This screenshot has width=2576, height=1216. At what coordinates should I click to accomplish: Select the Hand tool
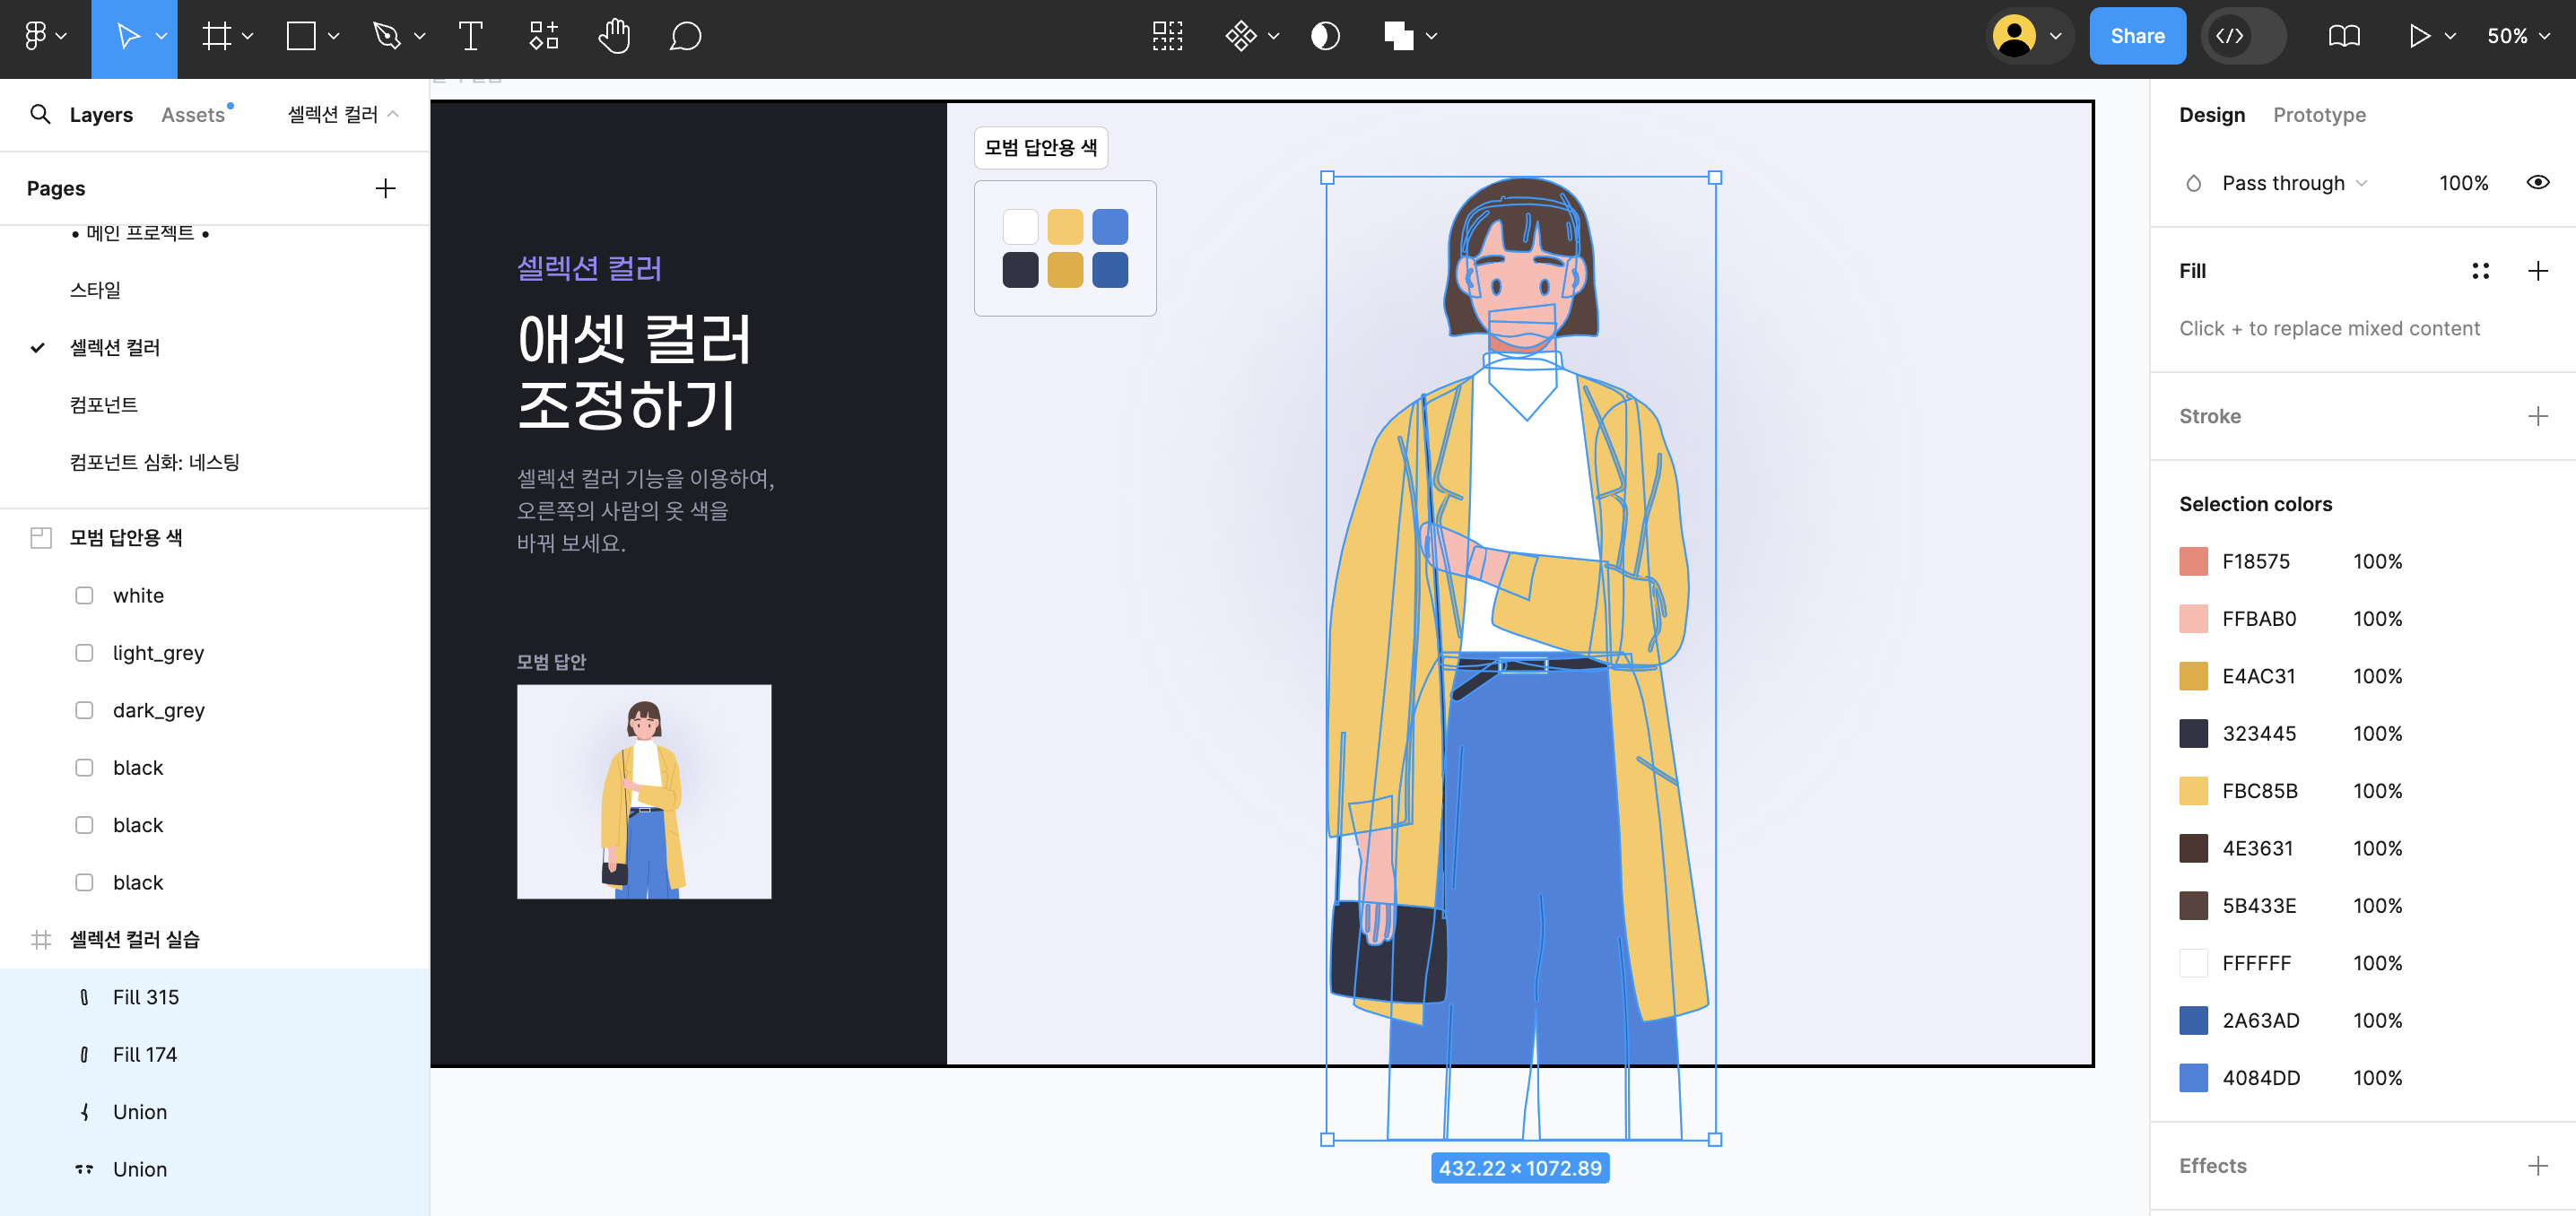pos(614,37)
